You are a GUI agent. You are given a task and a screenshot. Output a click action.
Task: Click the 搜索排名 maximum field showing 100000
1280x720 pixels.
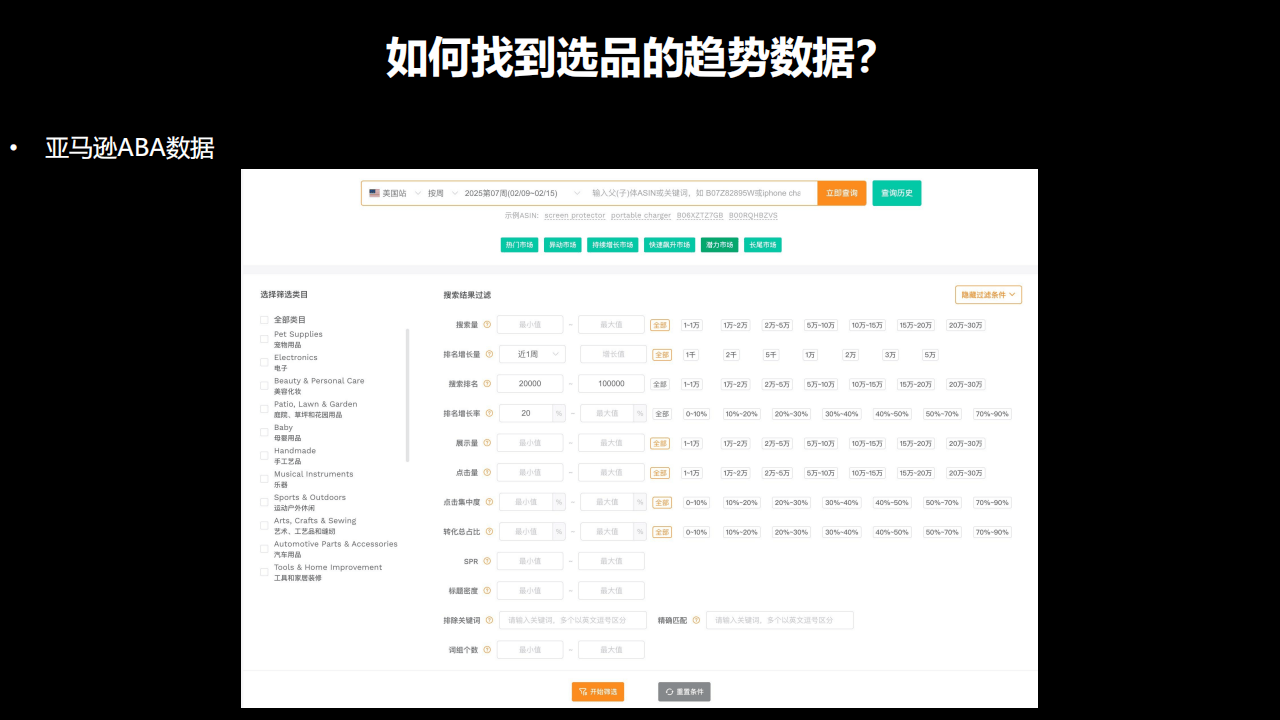(x=611, y=384)
